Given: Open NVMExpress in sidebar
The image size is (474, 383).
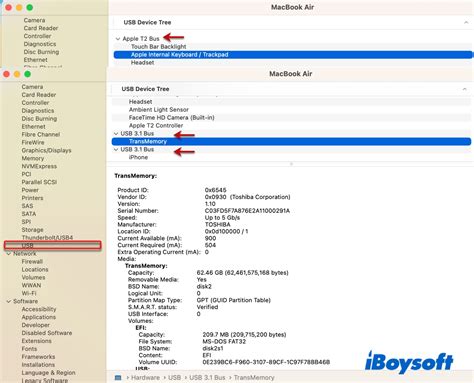Looking at the screenshot, I should point(39,166).
